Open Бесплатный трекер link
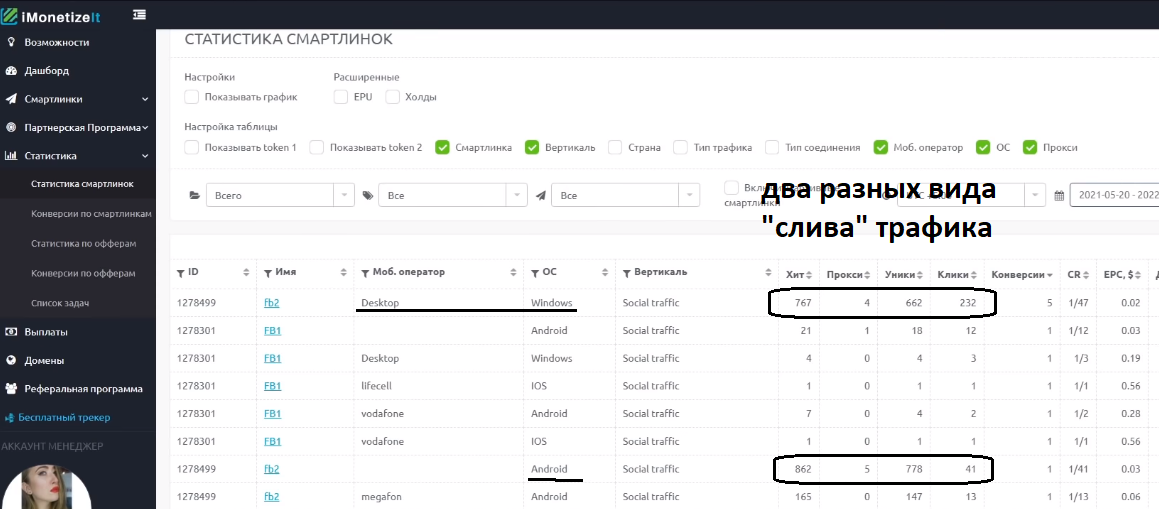 tap(64, 417)
